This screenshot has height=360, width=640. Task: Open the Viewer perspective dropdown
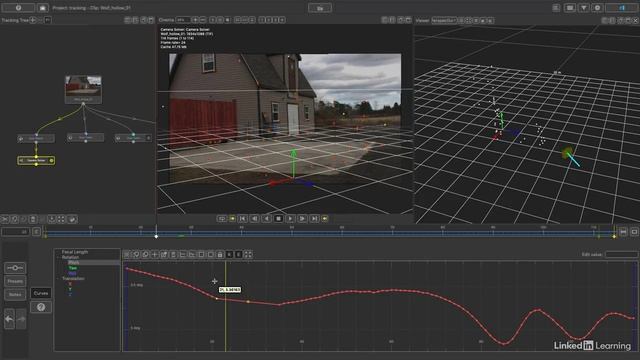tap(444, 20)
